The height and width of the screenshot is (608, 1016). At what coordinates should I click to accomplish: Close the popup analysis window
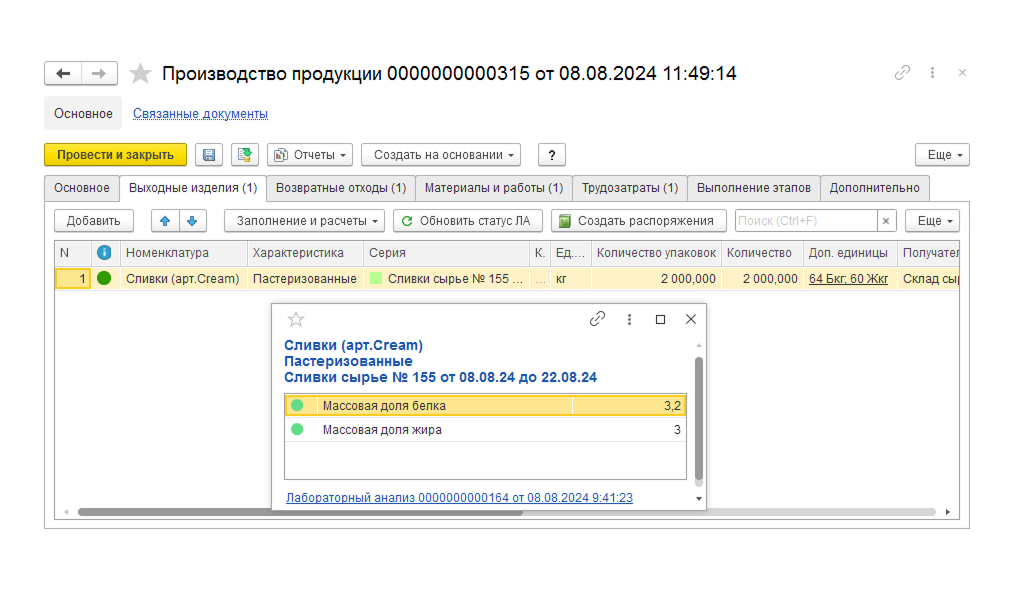pyautogui.click(x=691, y=319)
